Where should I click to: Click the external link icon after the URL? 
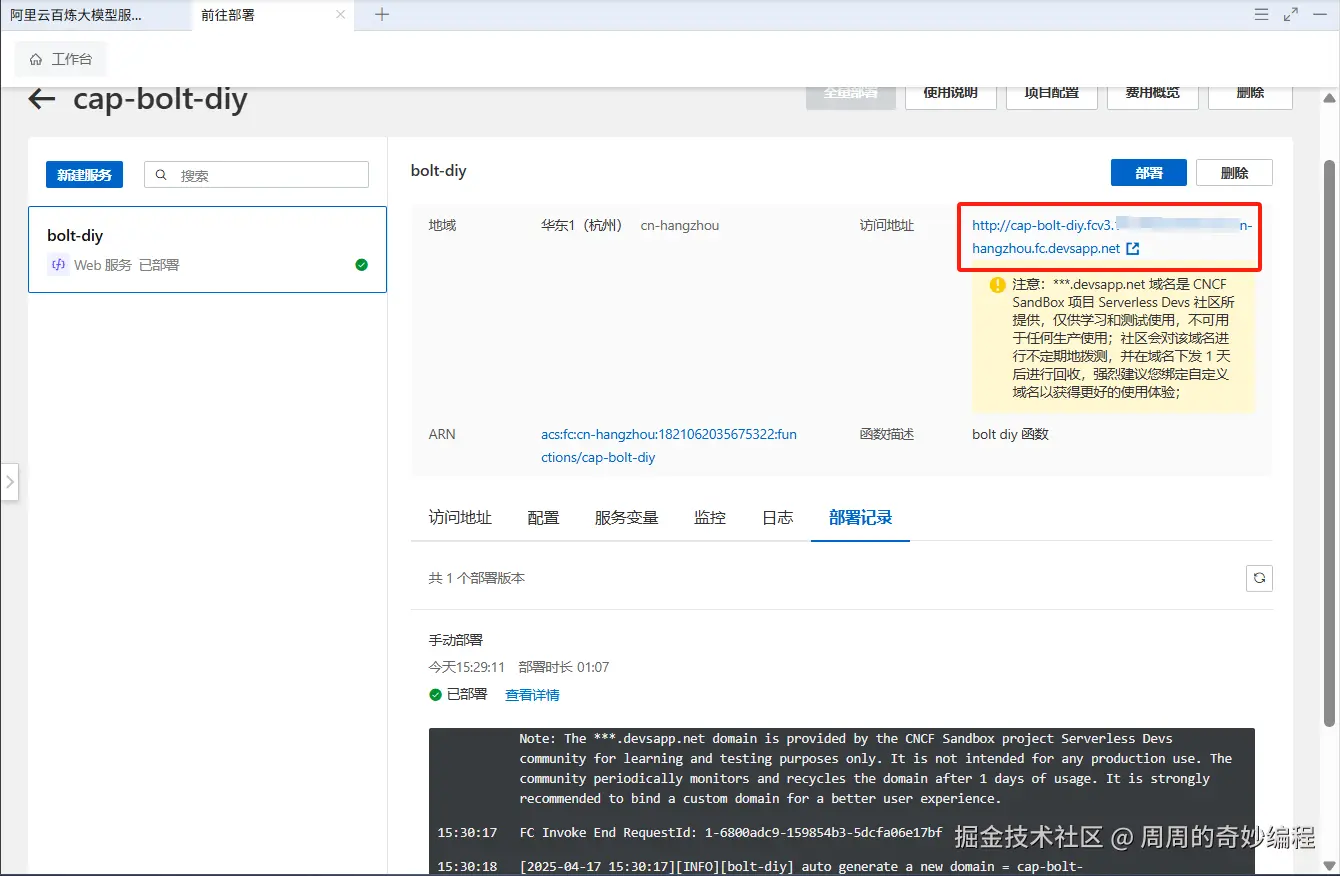tap(1132, 248)
